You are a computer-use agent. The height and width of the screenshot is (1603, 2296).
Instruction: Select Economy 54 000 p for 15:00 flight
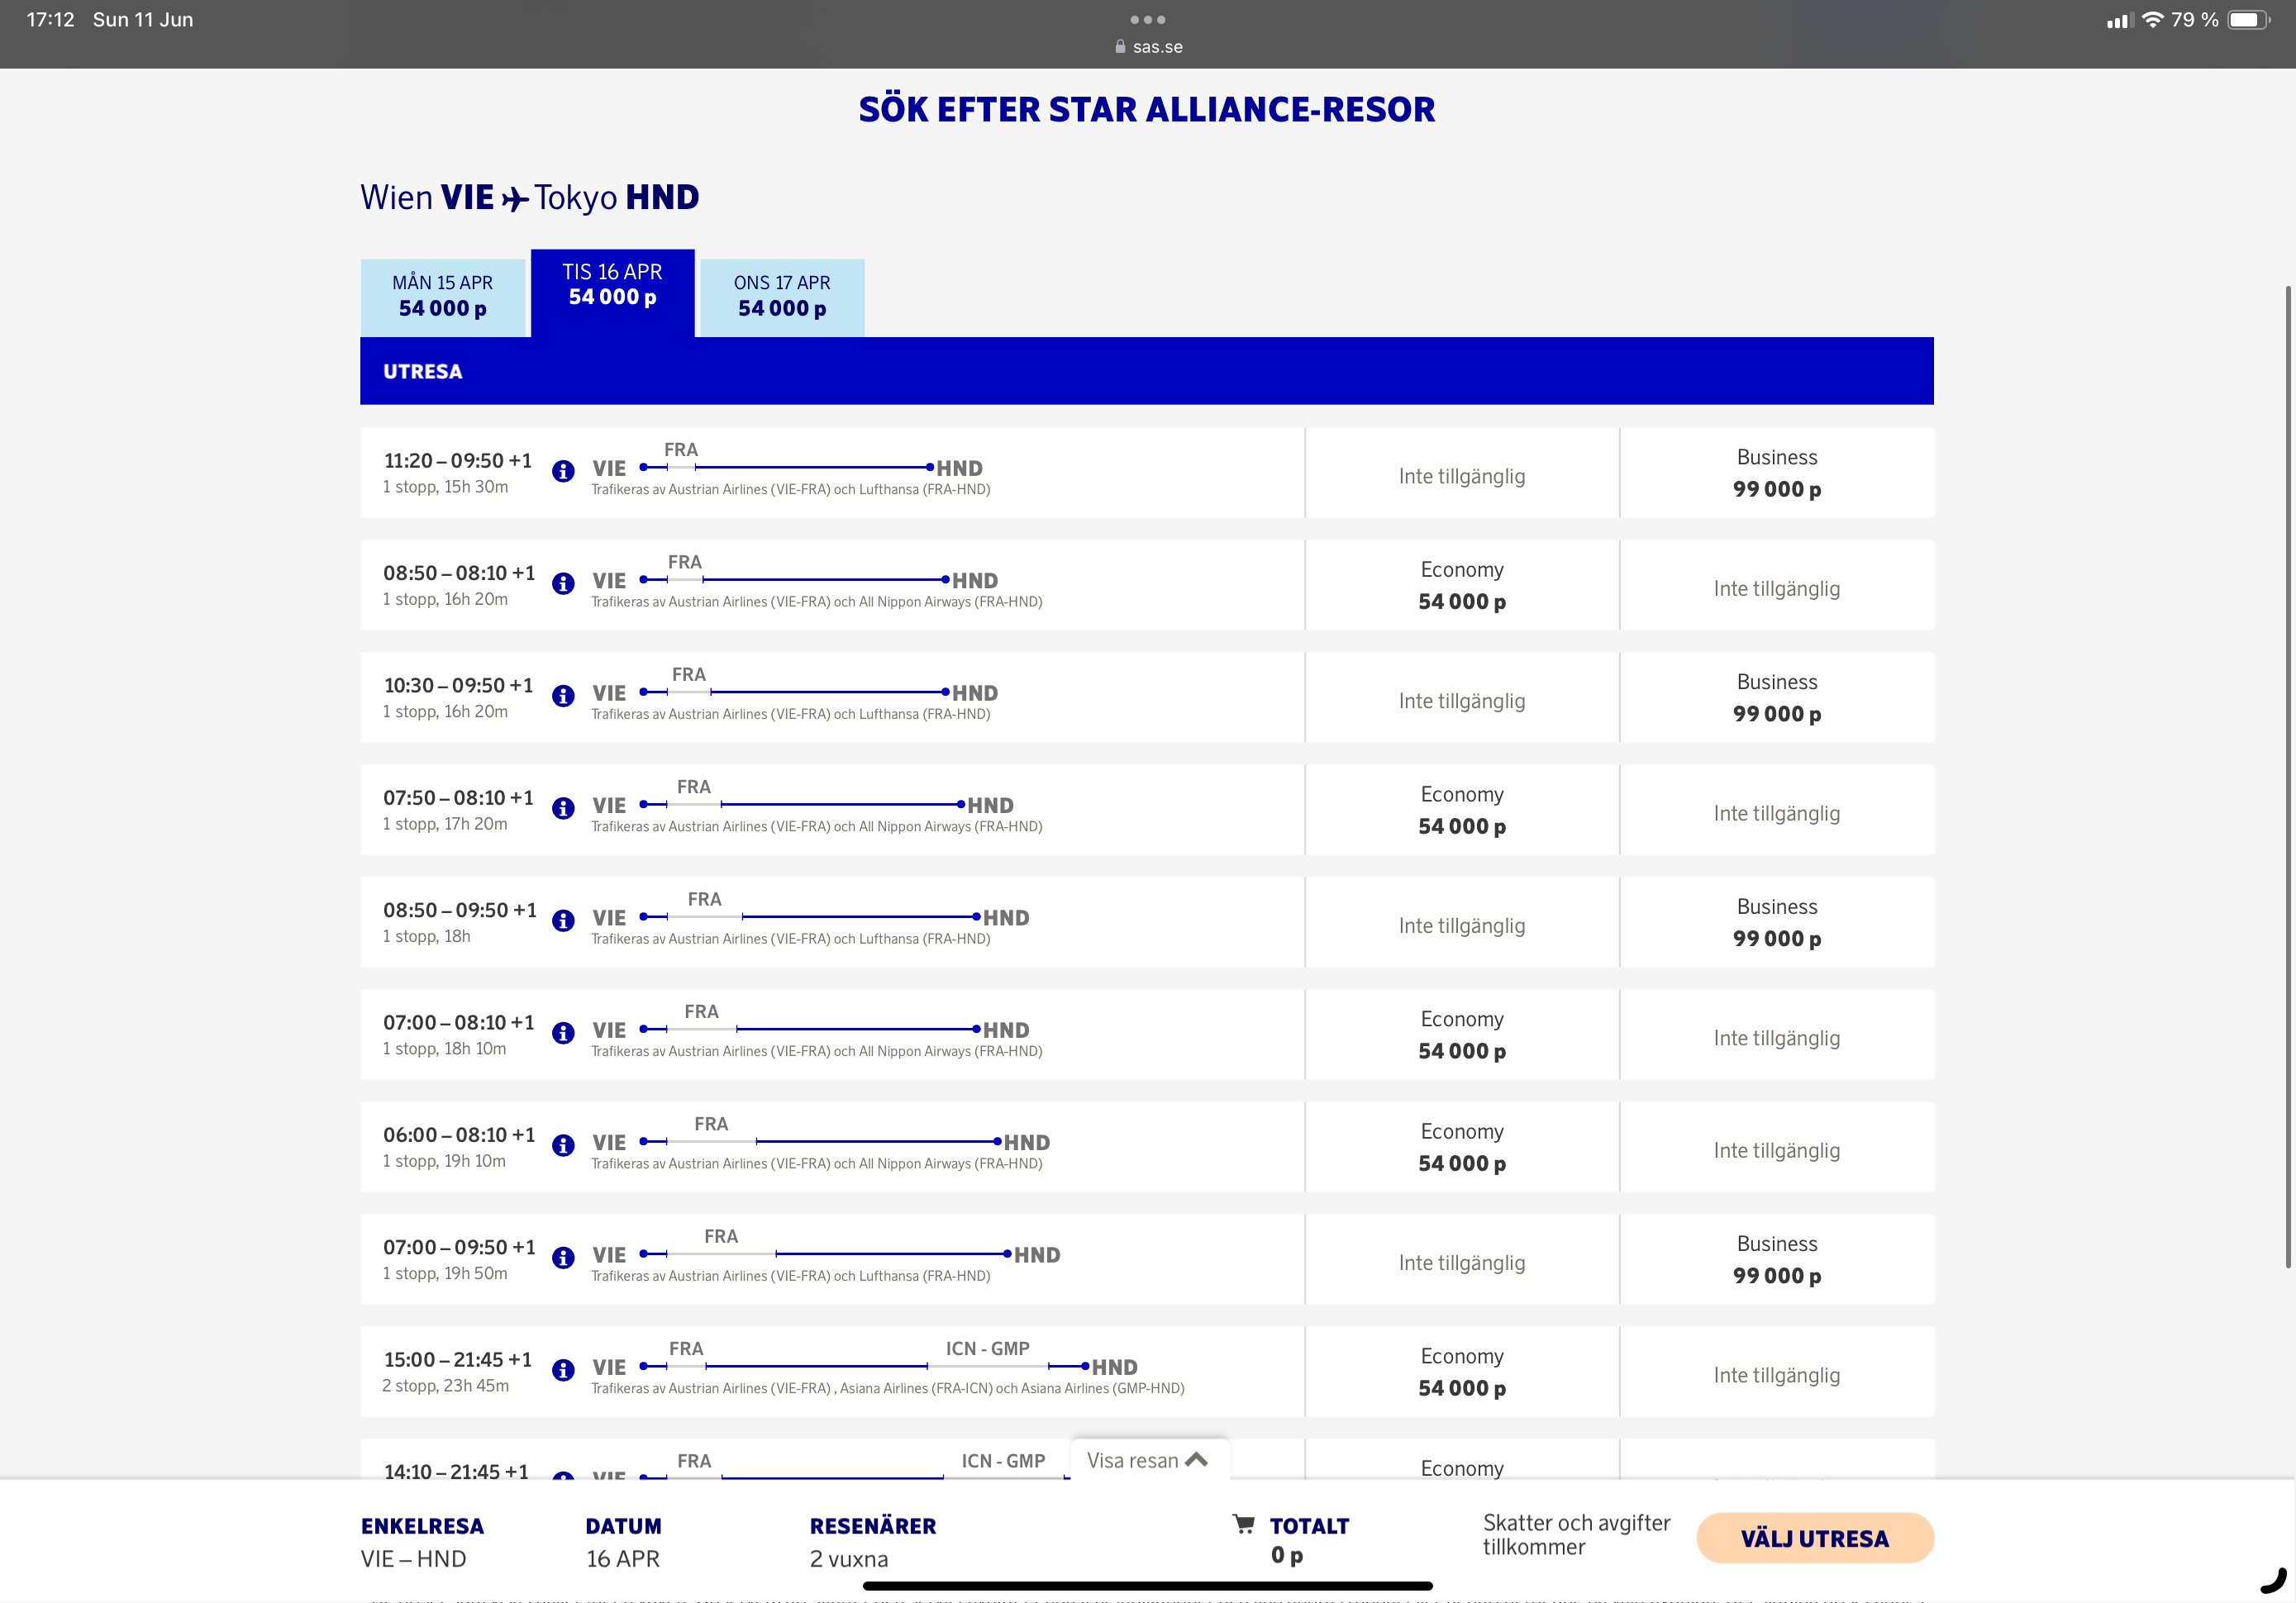[x=1461, y=1372]
